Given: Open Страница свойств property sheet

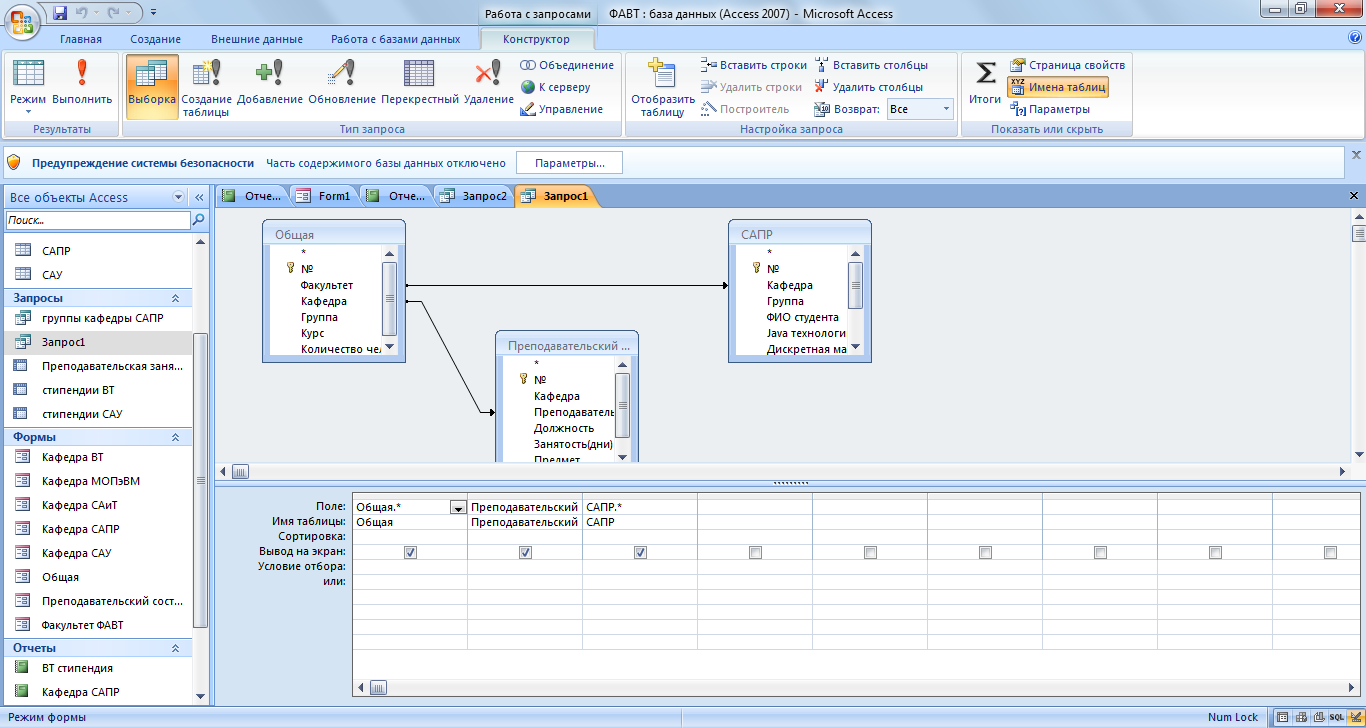Looking at the screenshot, I should click(1067, 65).
